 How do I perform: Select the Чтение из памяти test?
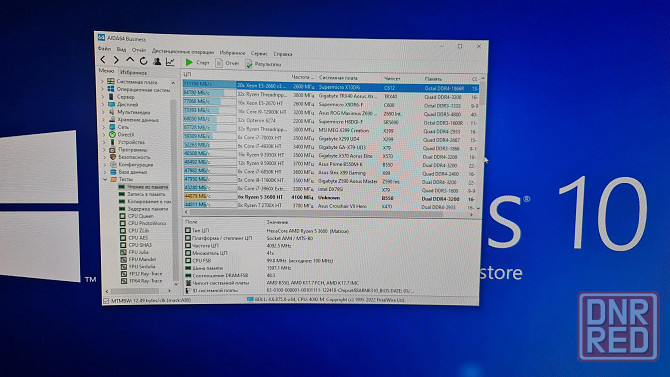[147, 187]
